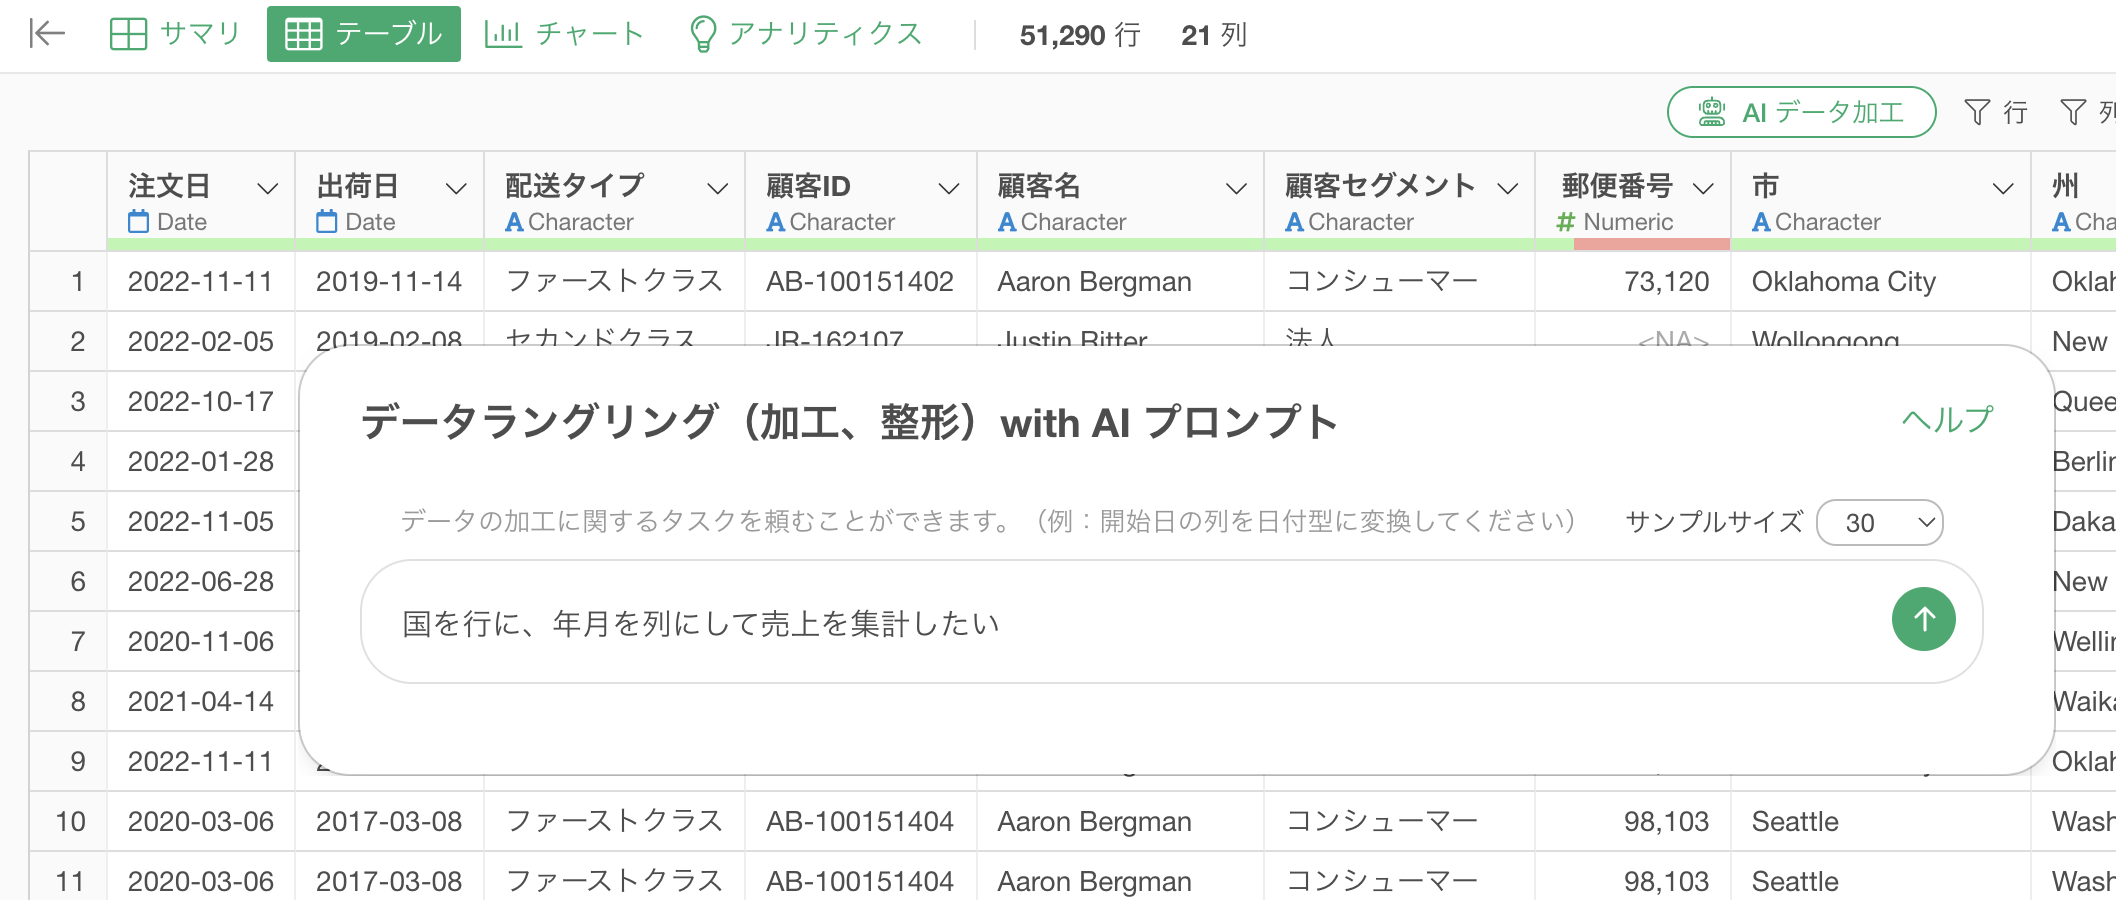Click the Date calendar icon under 注文日
Screen dimensions: 2116x900
pos(138,222)
